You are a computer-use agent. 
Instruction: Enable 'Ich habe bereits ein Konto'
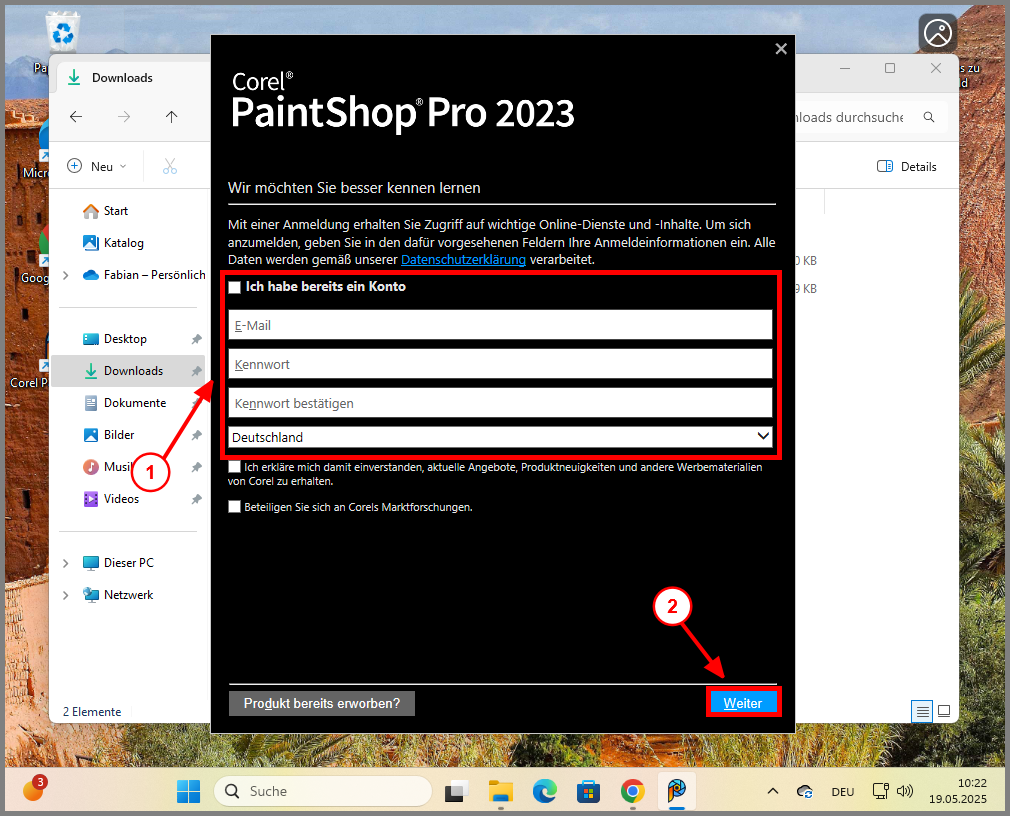235,286
